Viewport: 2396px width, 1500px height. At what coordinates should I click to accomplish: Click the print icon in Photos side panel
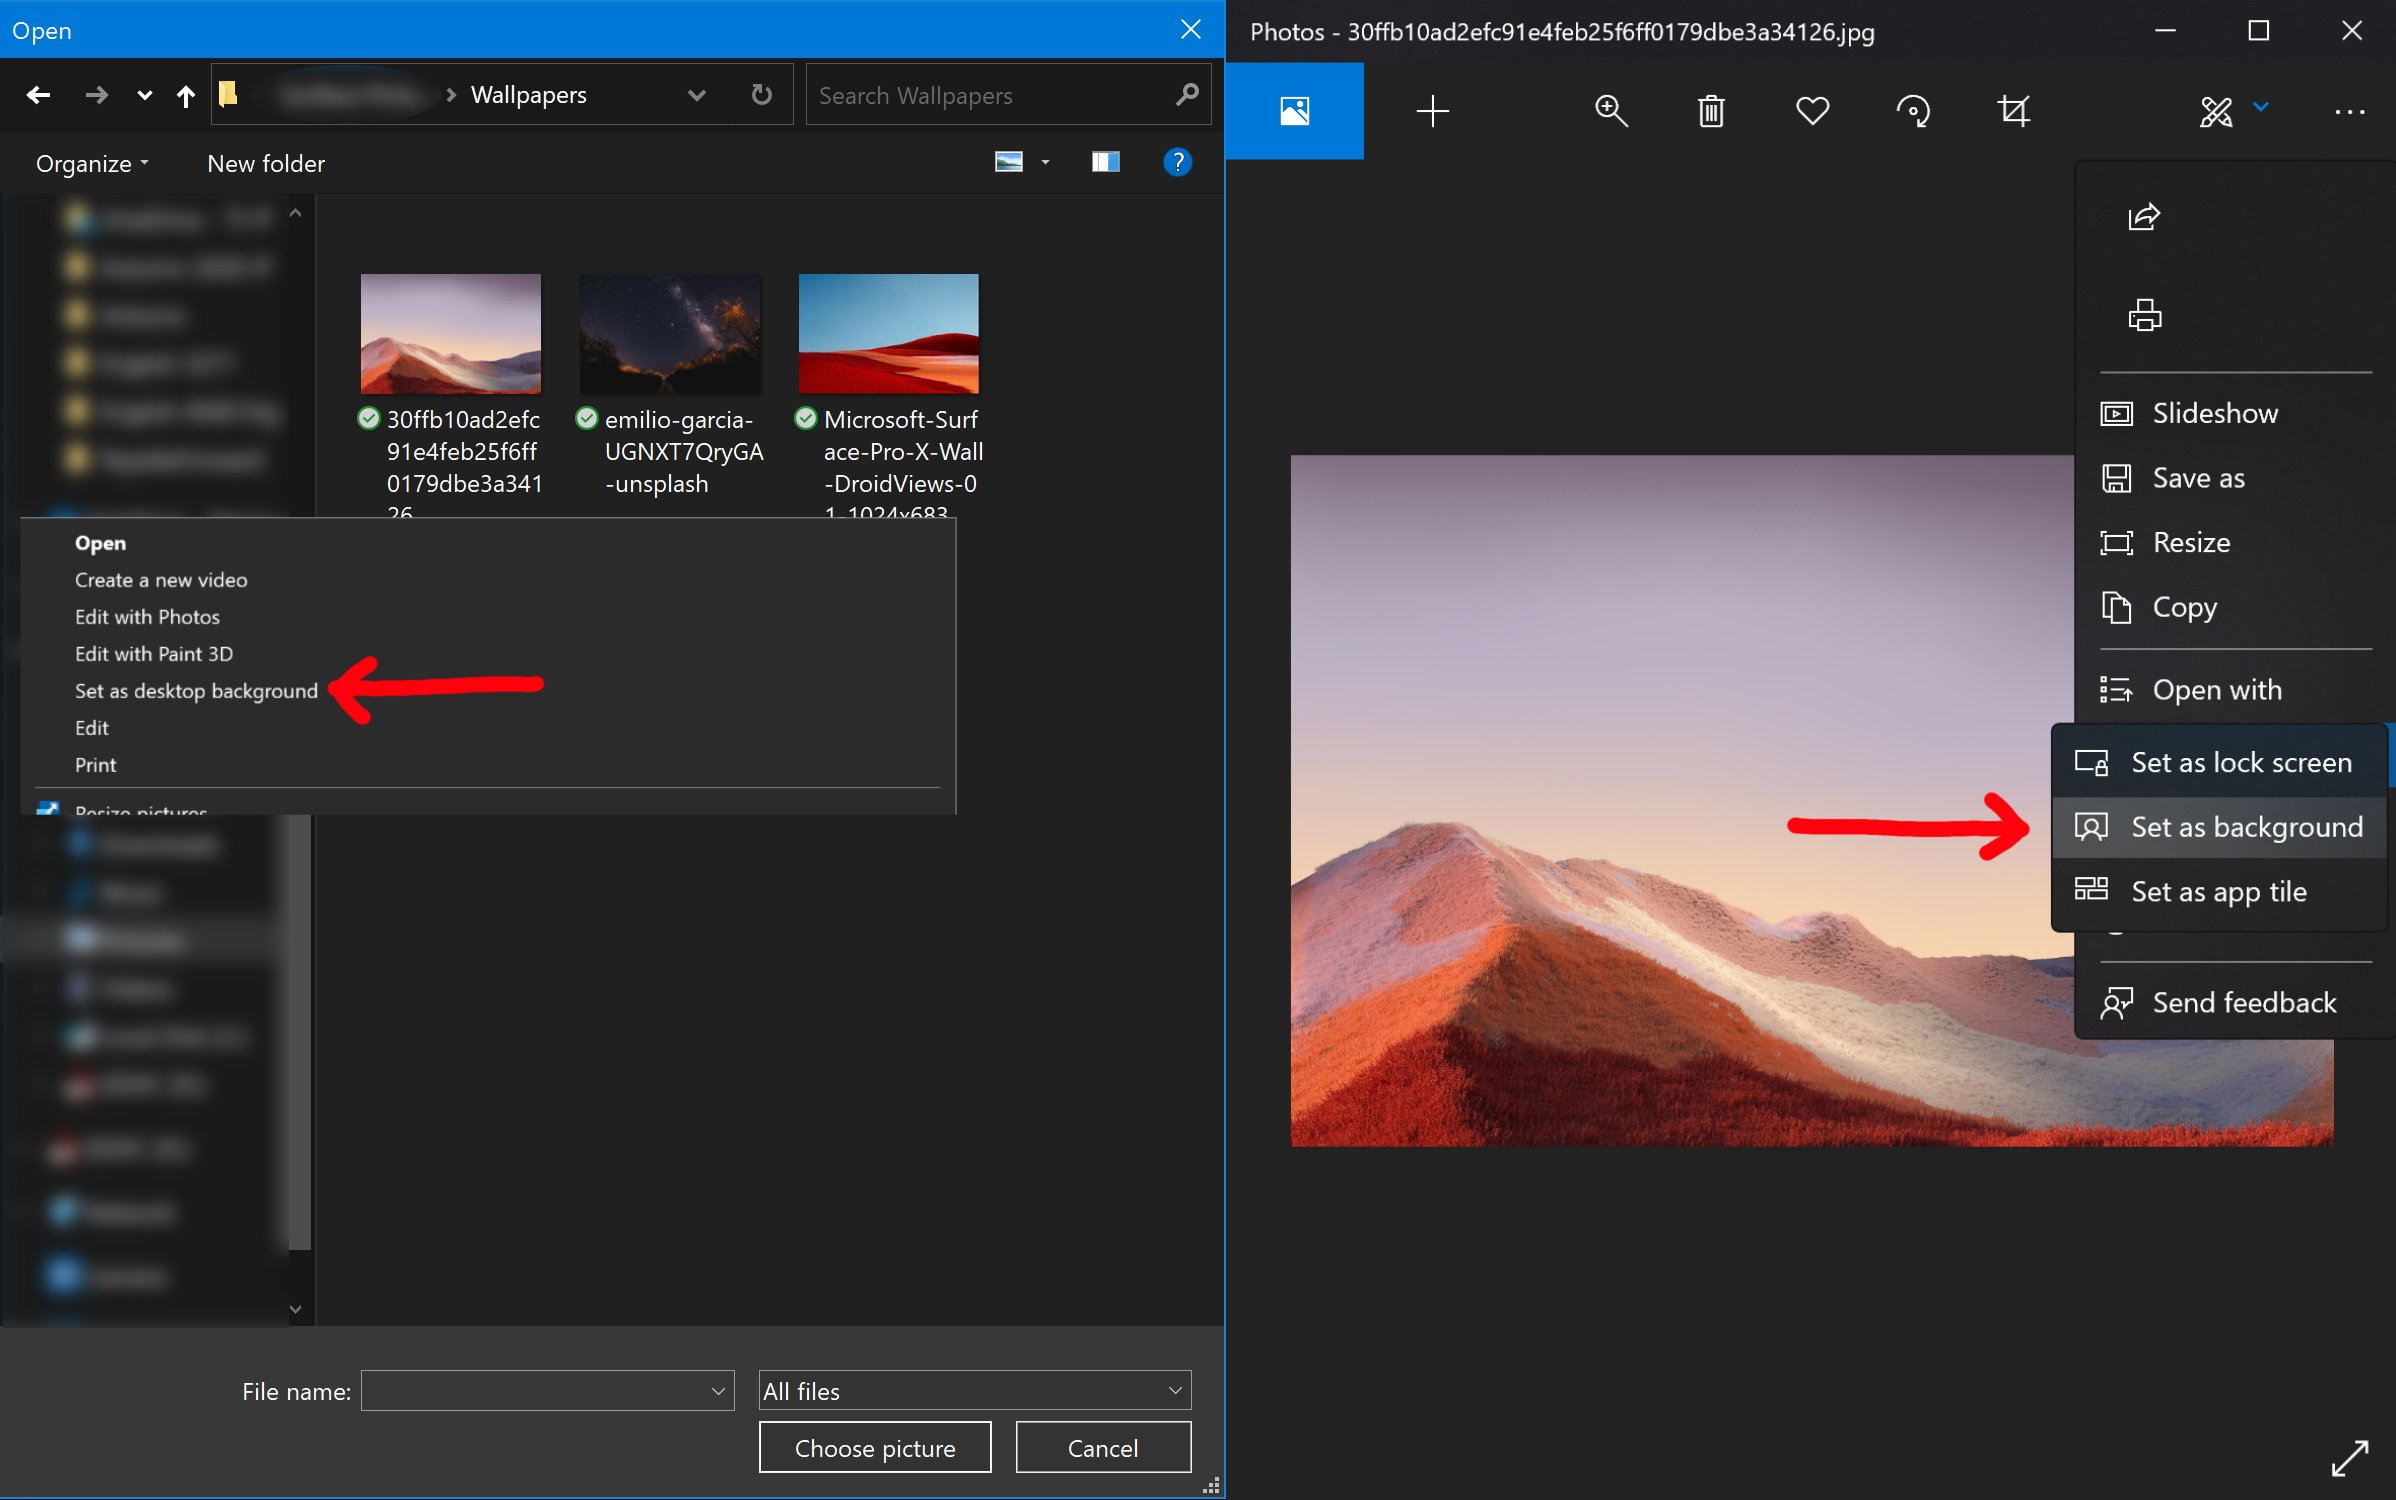click(x=2144, y=315)
